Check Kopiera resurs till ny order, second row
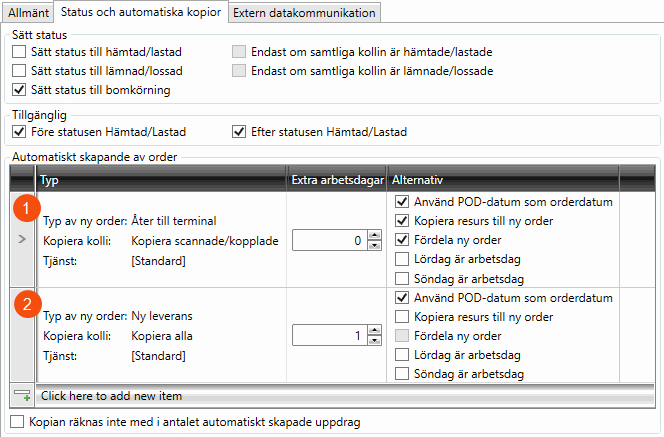 pos(401,316)
